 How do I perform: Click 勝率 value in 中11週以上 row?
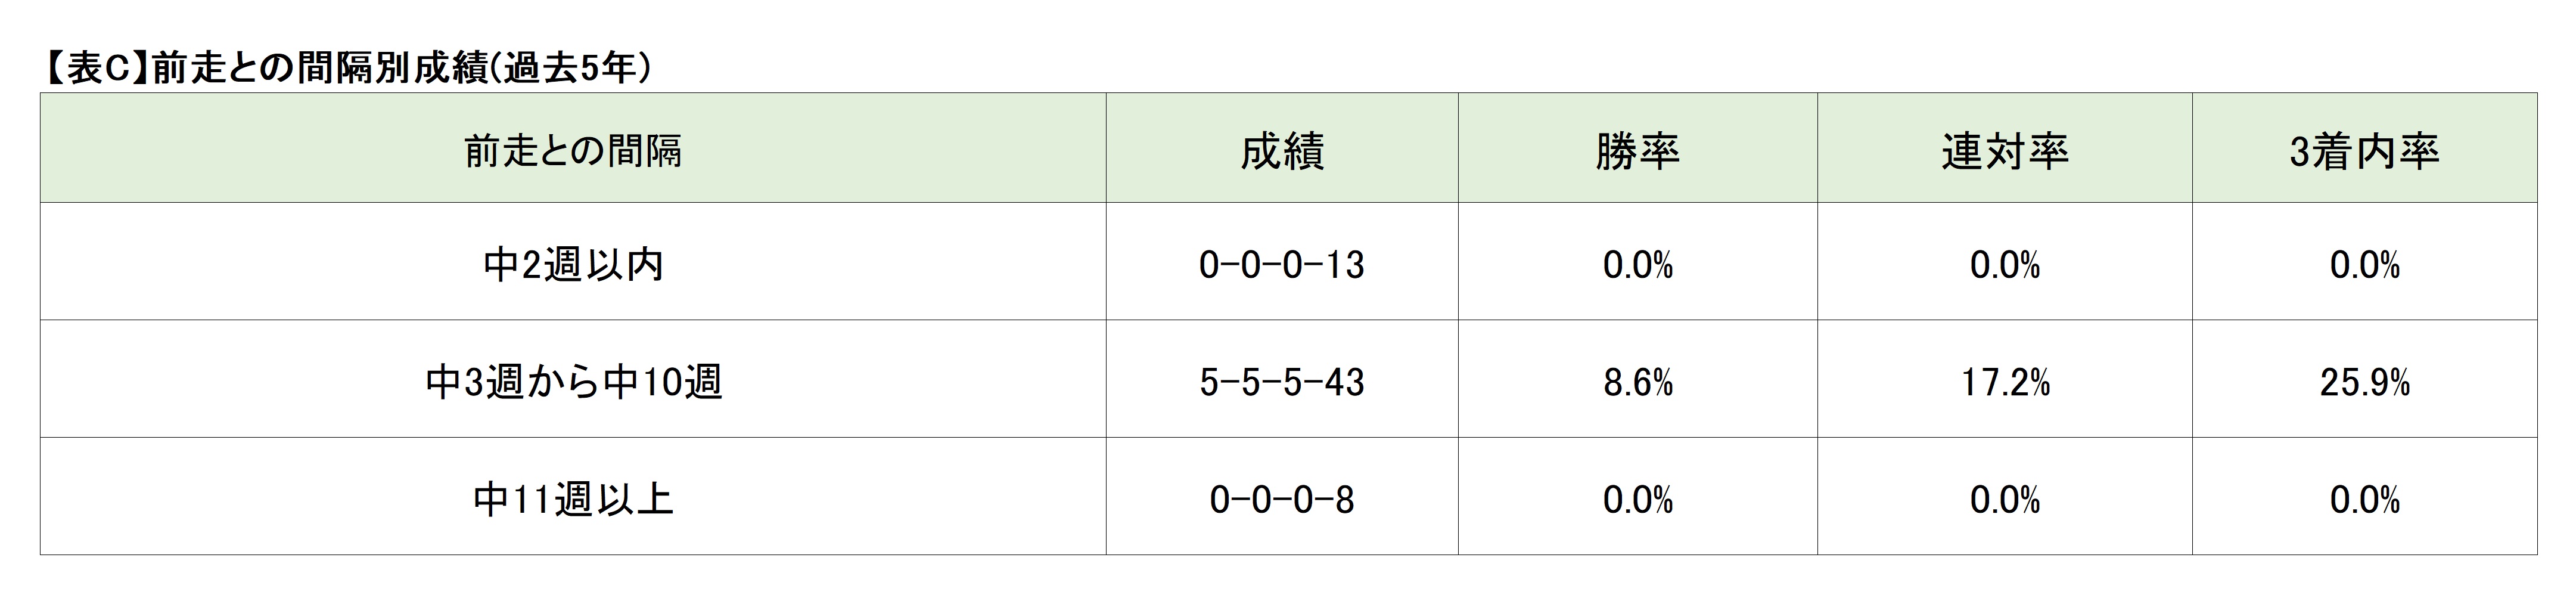click(1637, 499)
